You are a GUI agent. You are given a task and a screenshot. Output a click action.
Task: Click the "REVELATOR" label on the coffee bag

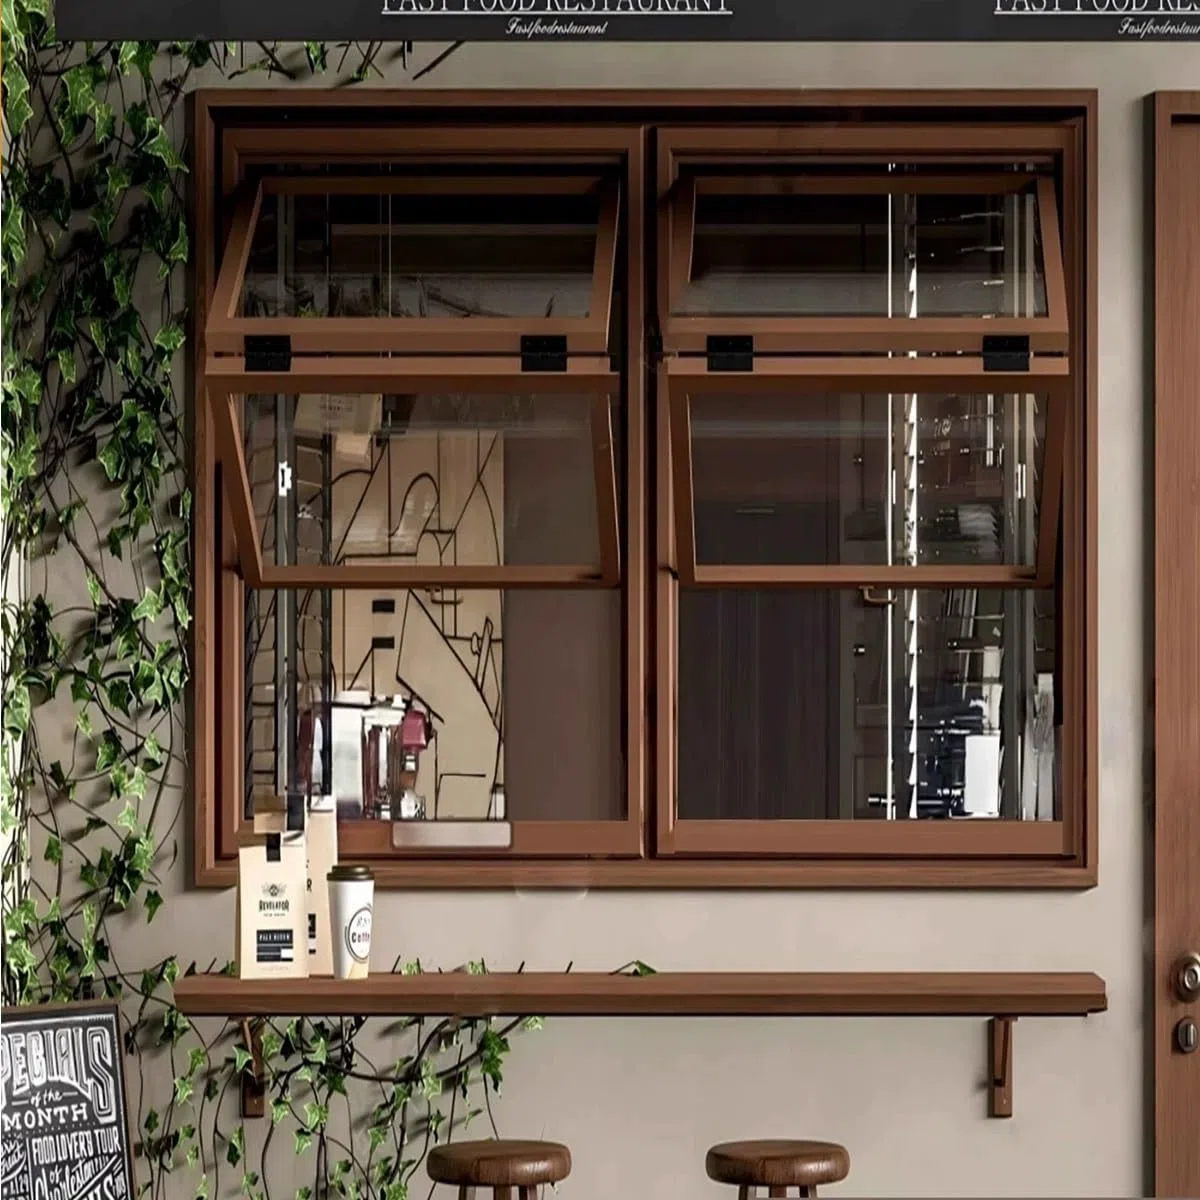coord(273,906)
